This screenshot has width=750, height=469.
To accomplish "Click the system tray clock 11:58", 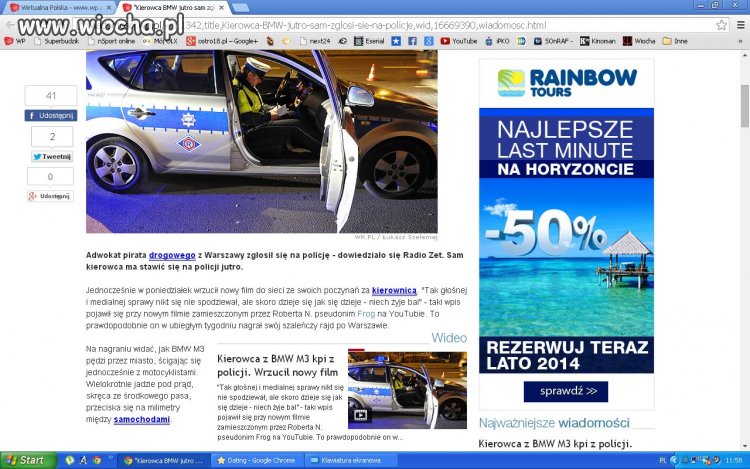I will (x=734, y=460).
